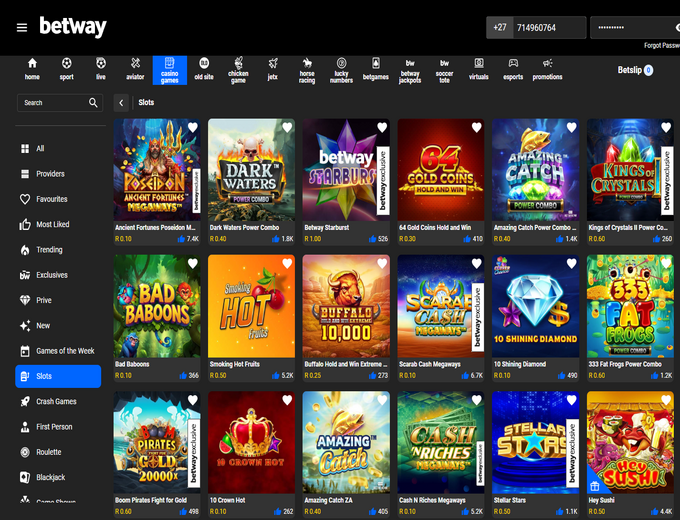Open horse racing section

click(x=307, y=70)
